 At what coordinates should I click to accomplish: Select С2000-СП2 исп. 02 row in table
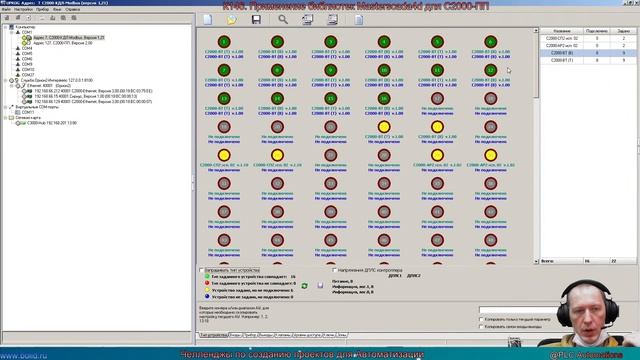588,38
